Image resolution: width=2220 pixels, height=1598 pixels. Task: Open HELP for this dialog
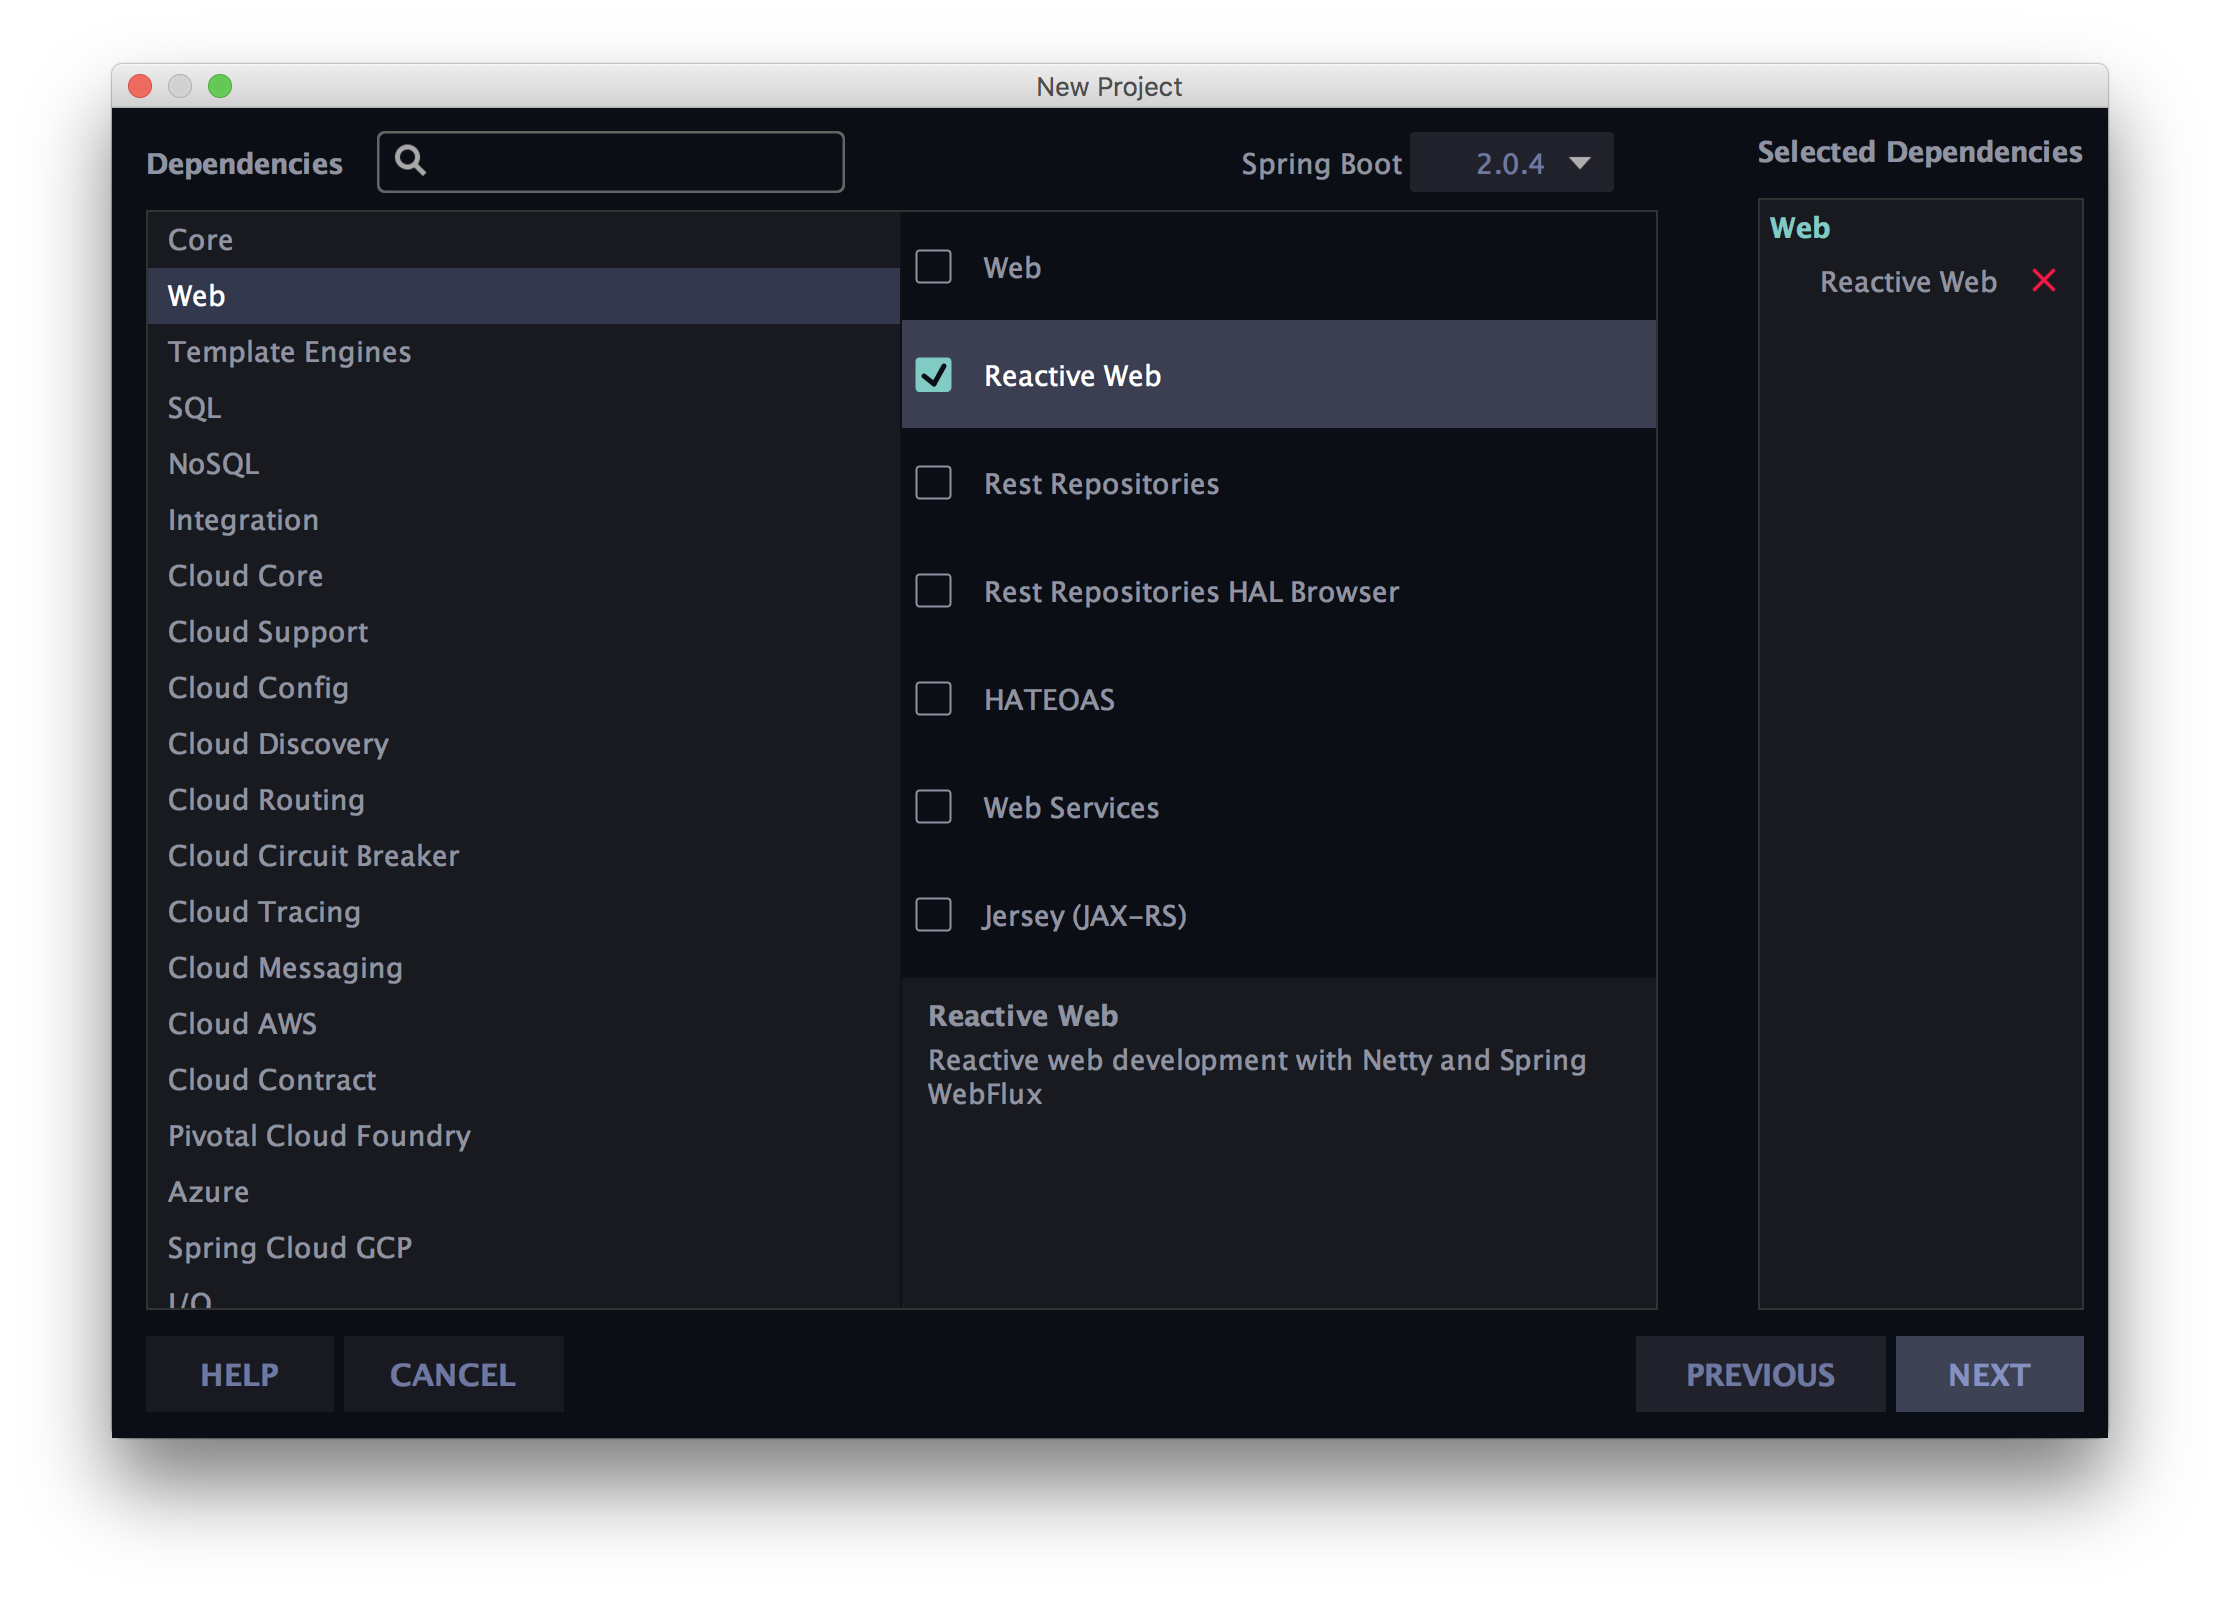pos(239,1375)
